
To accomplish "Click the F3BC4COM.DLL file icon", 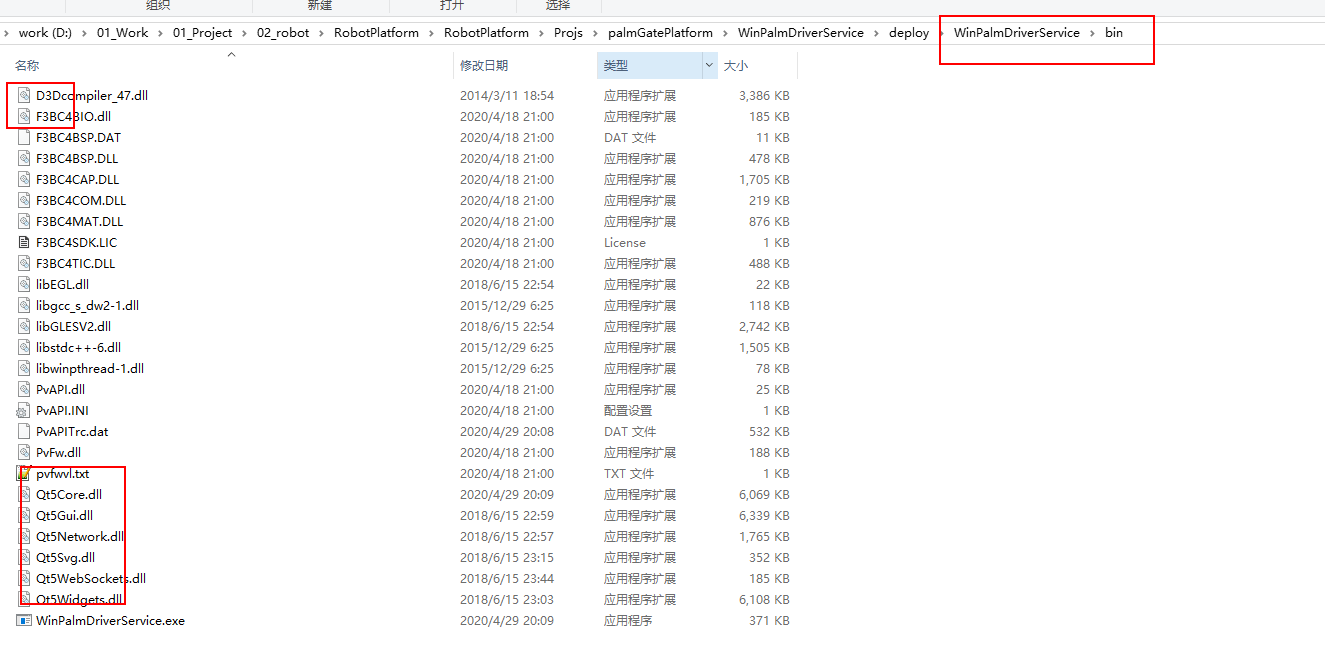I will coord(25,200).
